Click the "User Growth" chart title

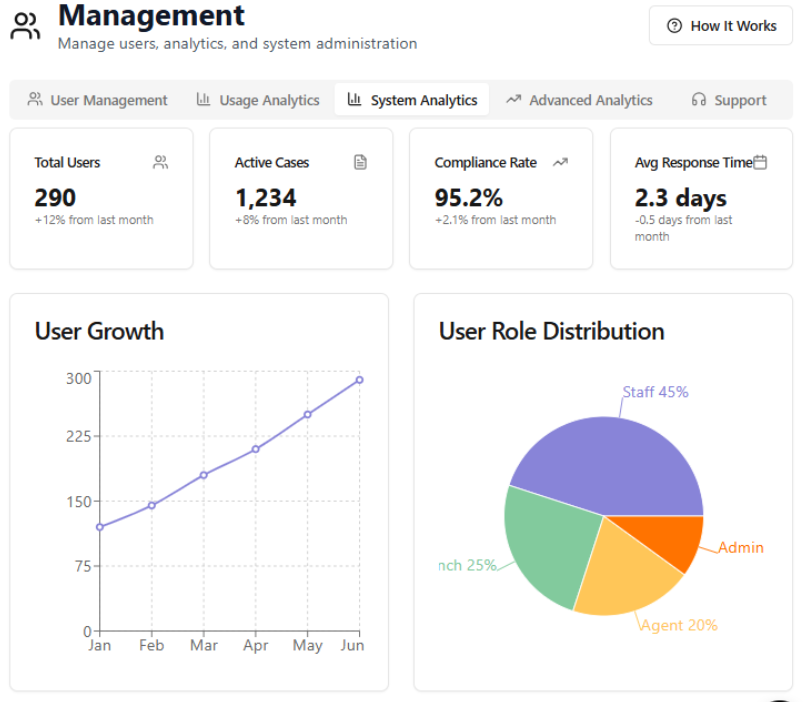99,331
